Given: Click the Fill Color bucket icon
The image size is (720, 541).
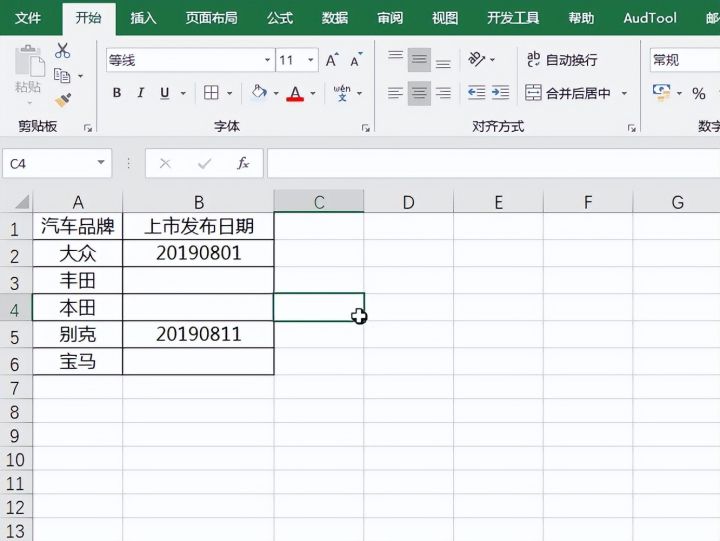Looking at the screenshot, I should click(x=259, y=93).
